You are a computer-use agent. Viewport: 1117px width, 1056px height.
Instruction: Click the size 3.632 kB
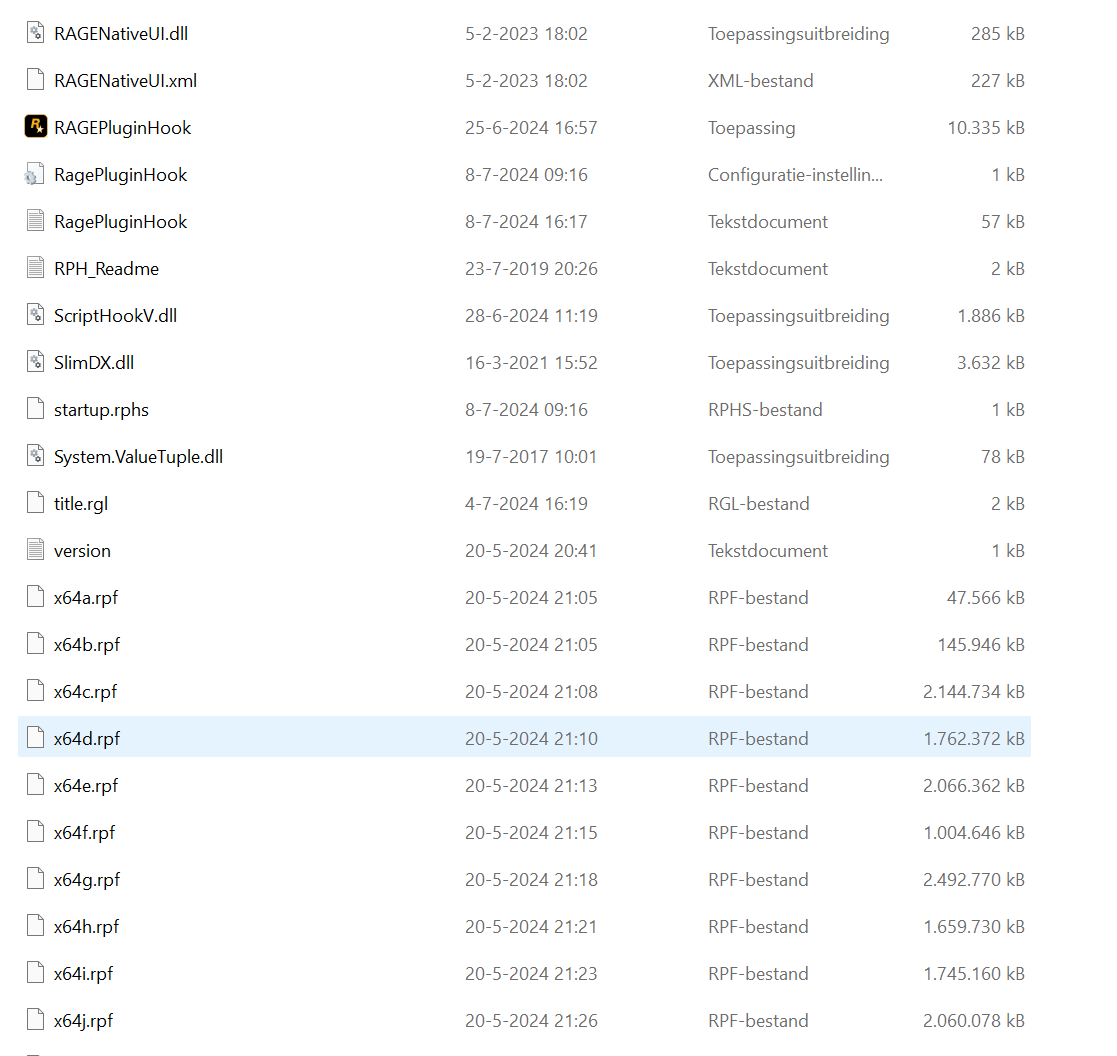[x=991, y=363]
